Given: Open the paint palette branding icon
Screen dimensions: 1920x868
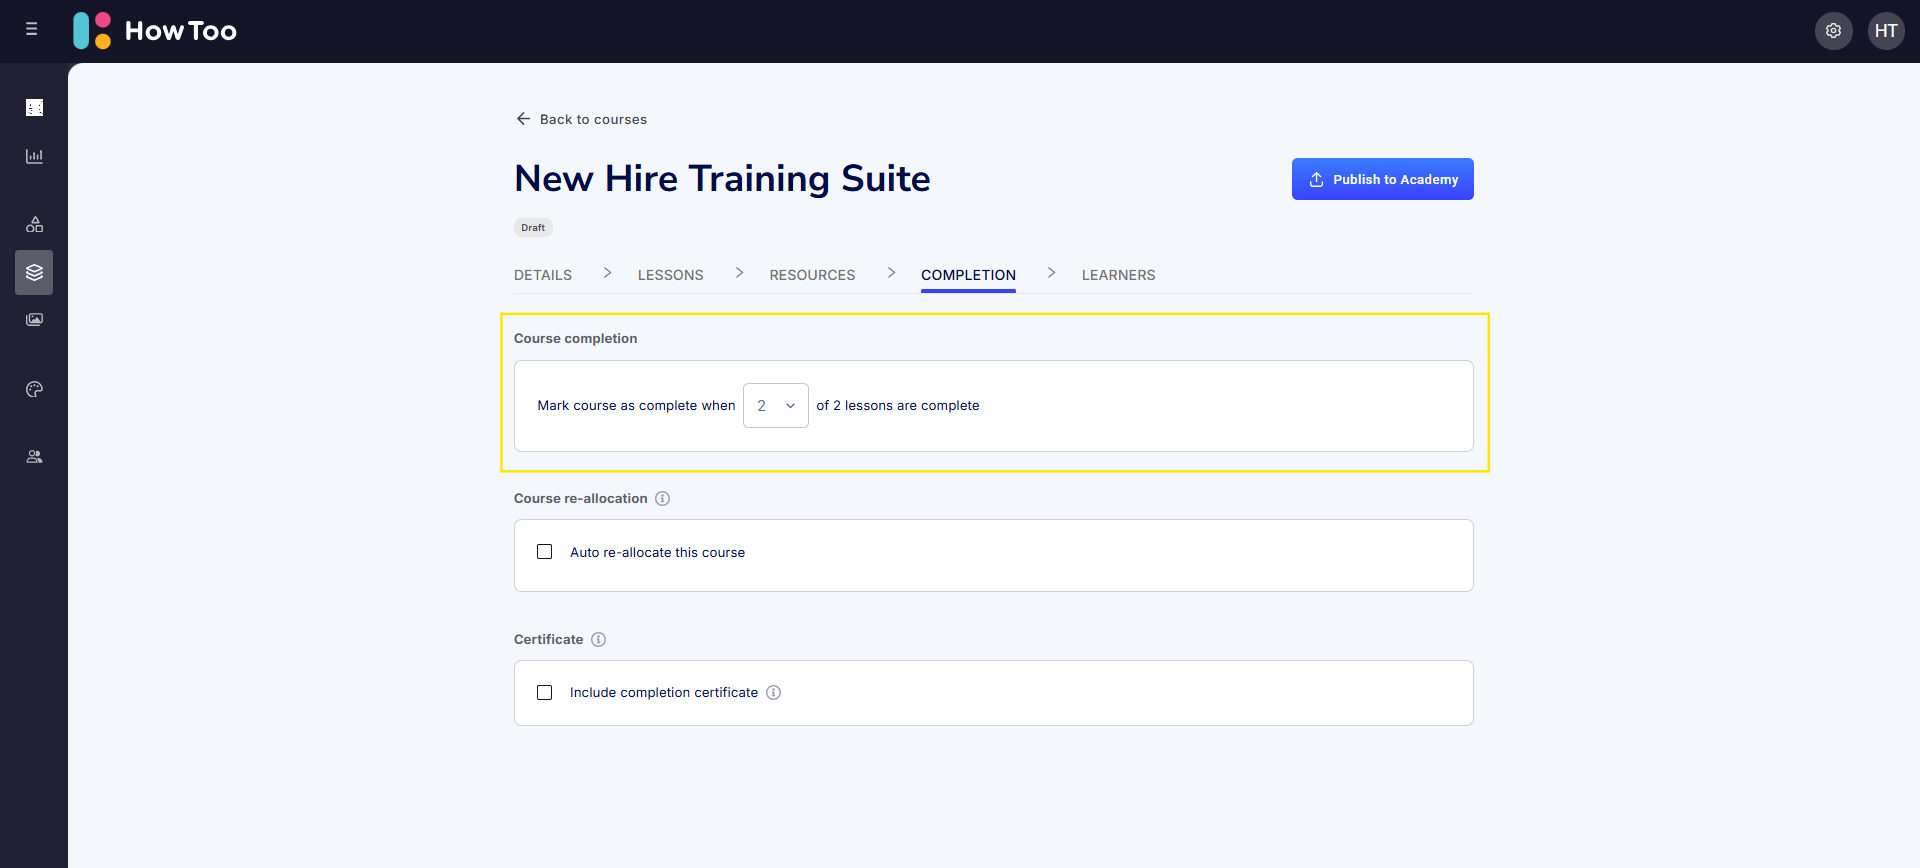Looking at the screenshot, I should click(x=34, y=389).
